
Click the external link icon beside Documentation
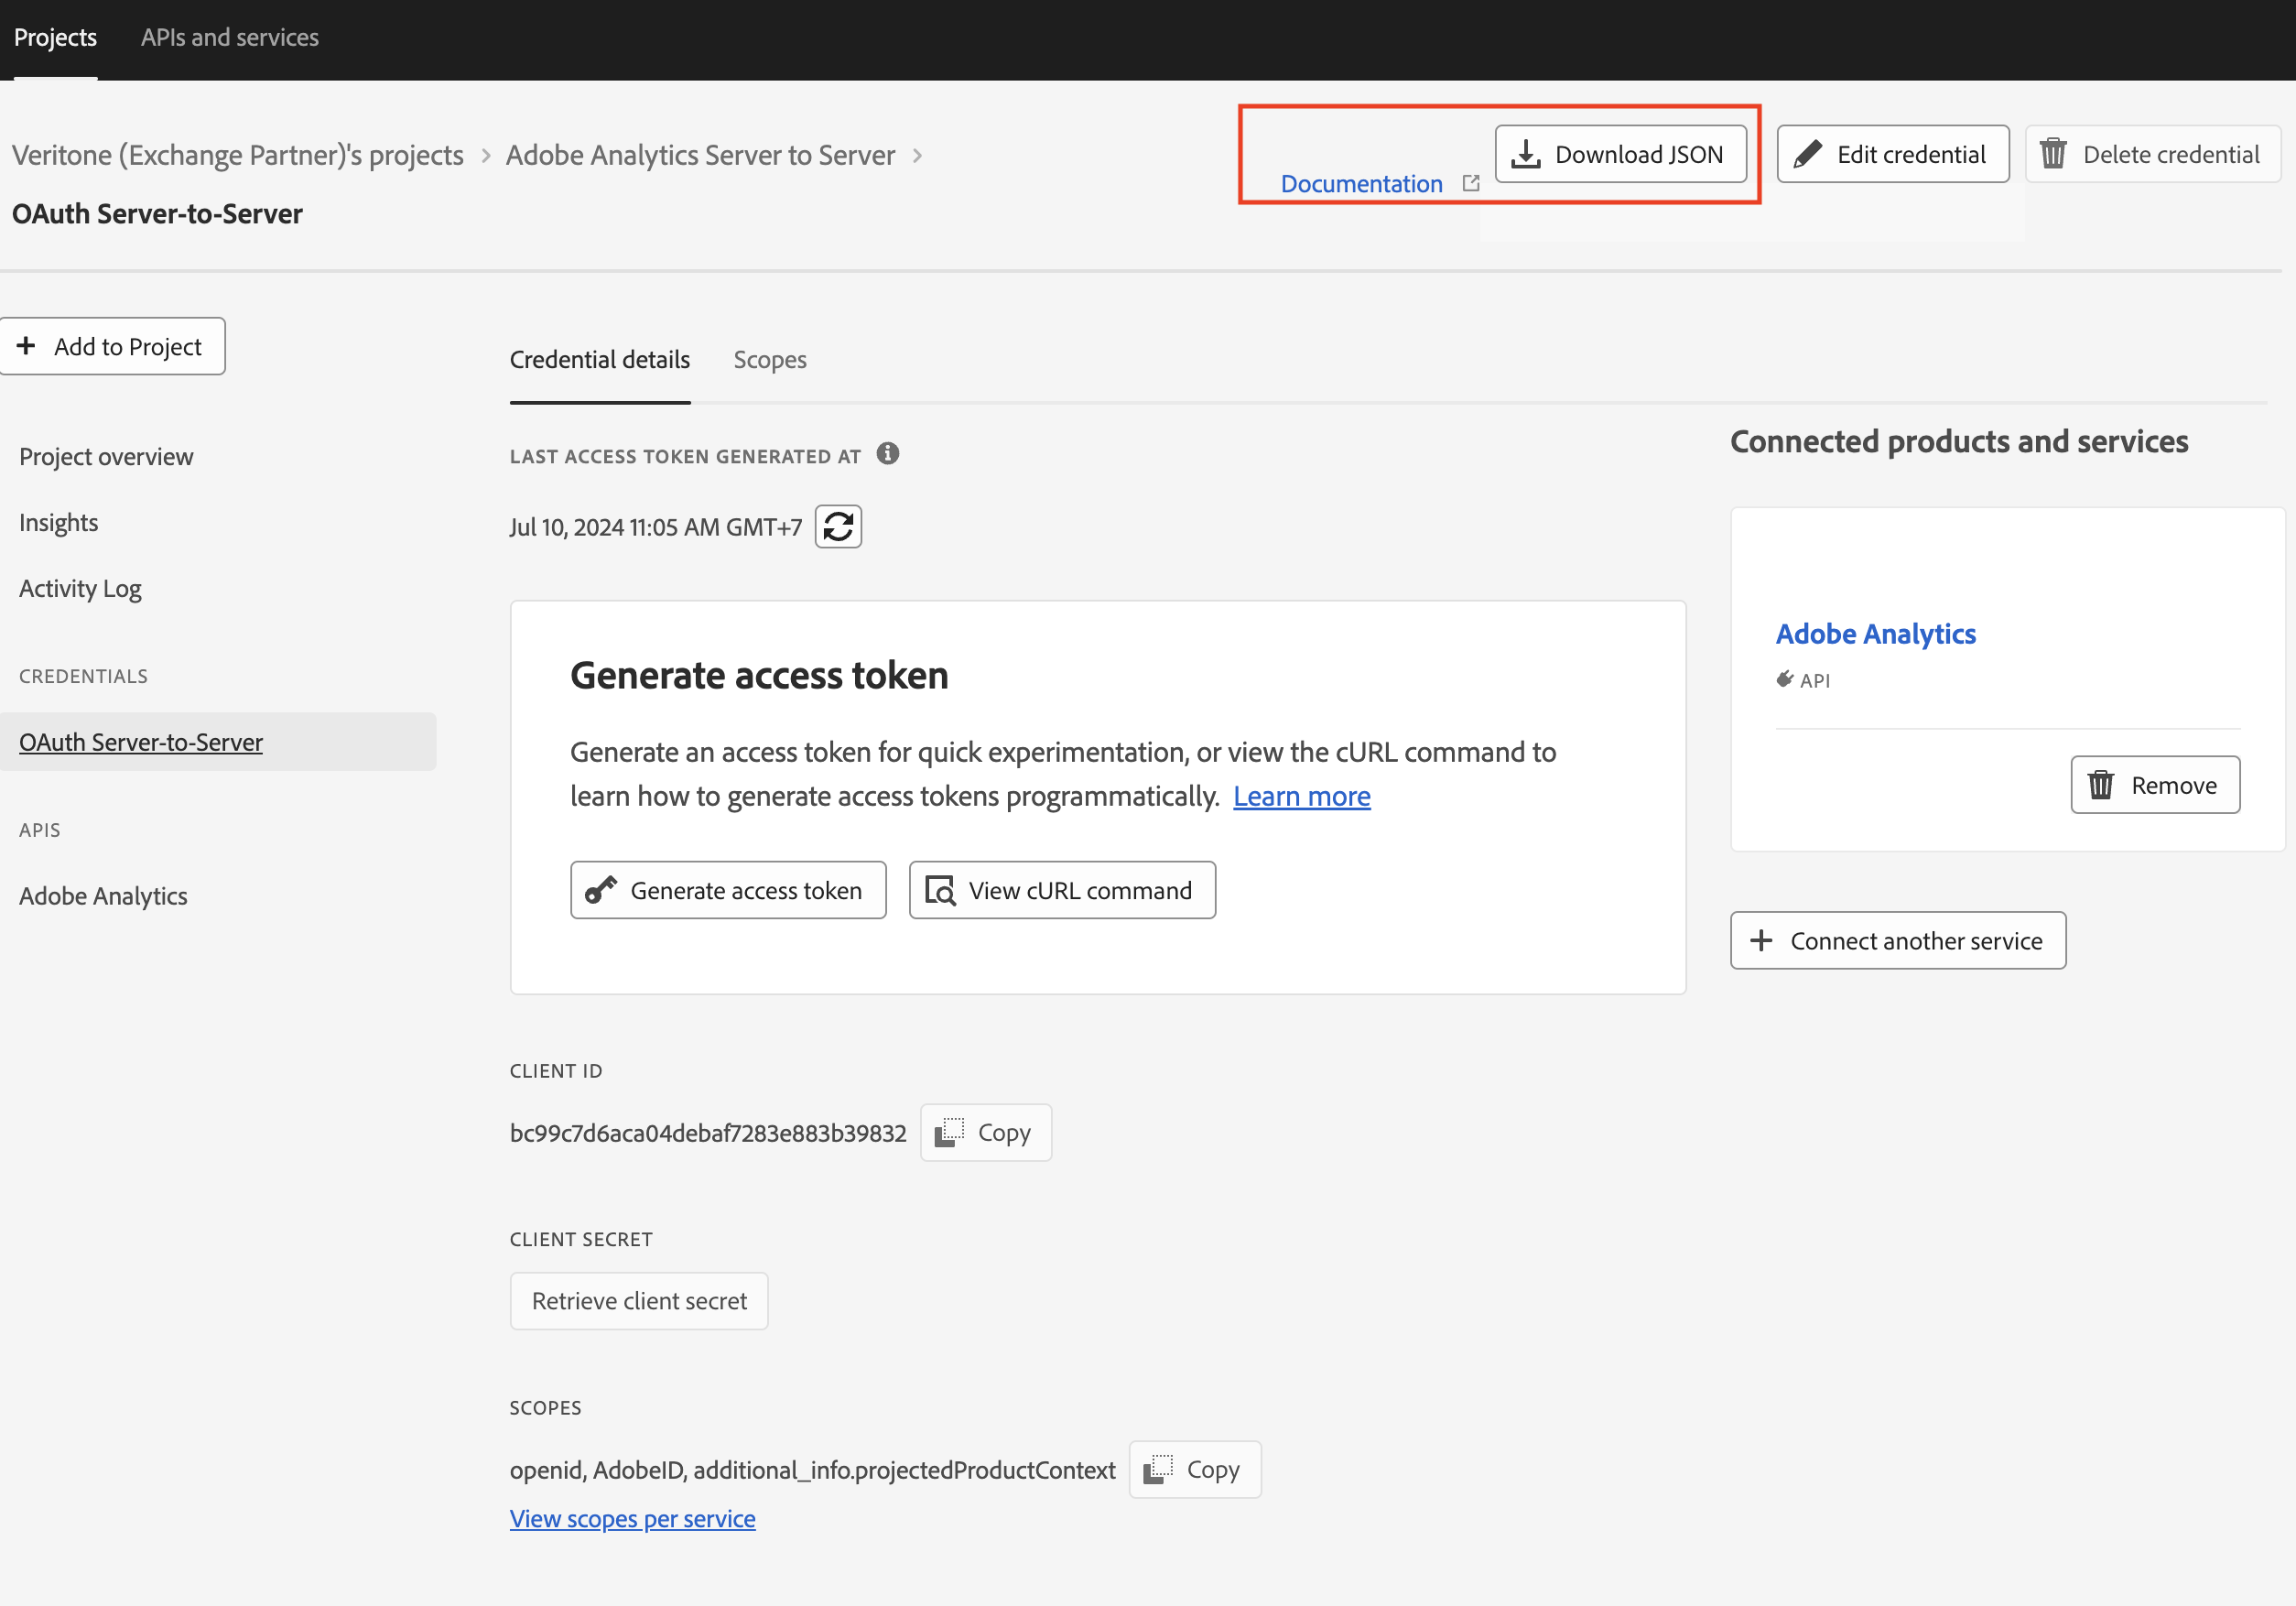coord(1470,183)
